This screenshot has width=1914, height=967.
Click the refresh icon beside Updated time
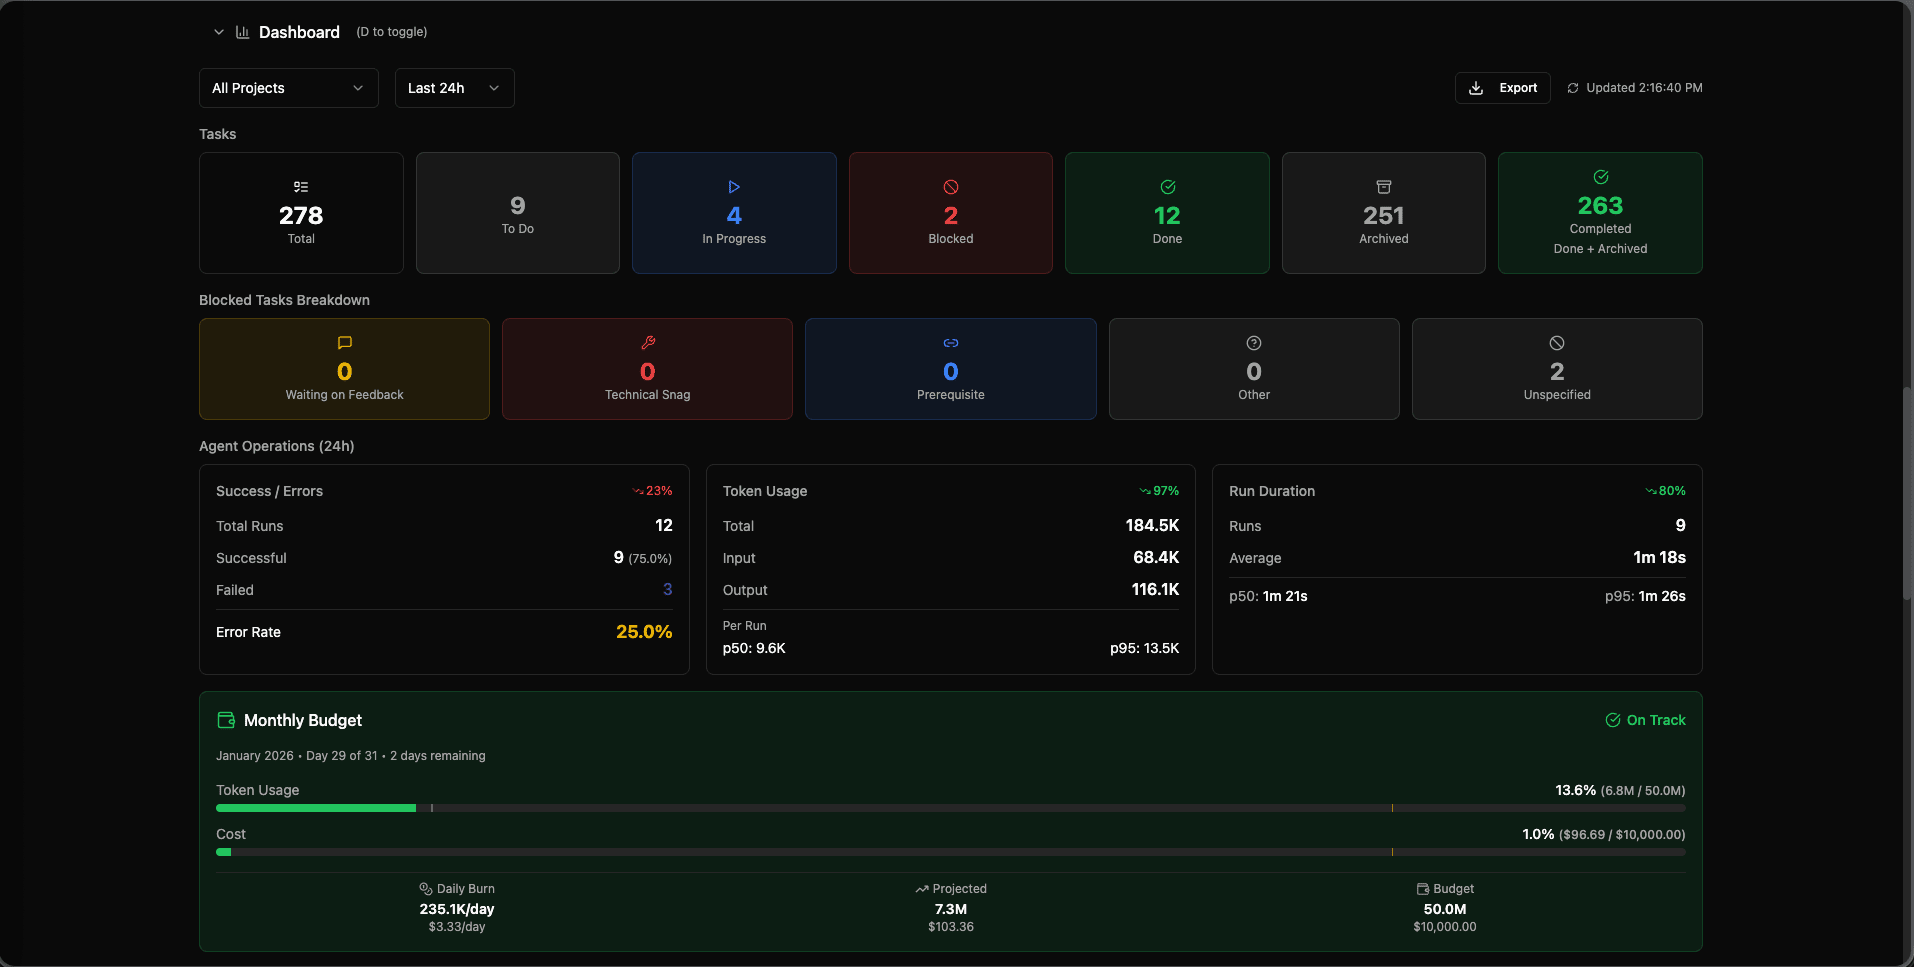(x=1573, y=88)
